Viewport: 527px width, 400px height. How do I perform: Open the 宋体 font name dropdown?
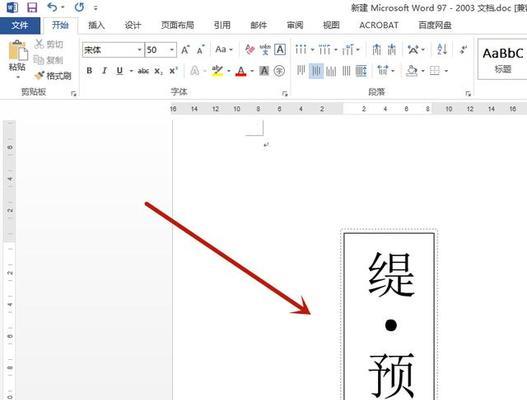point(139,50)
